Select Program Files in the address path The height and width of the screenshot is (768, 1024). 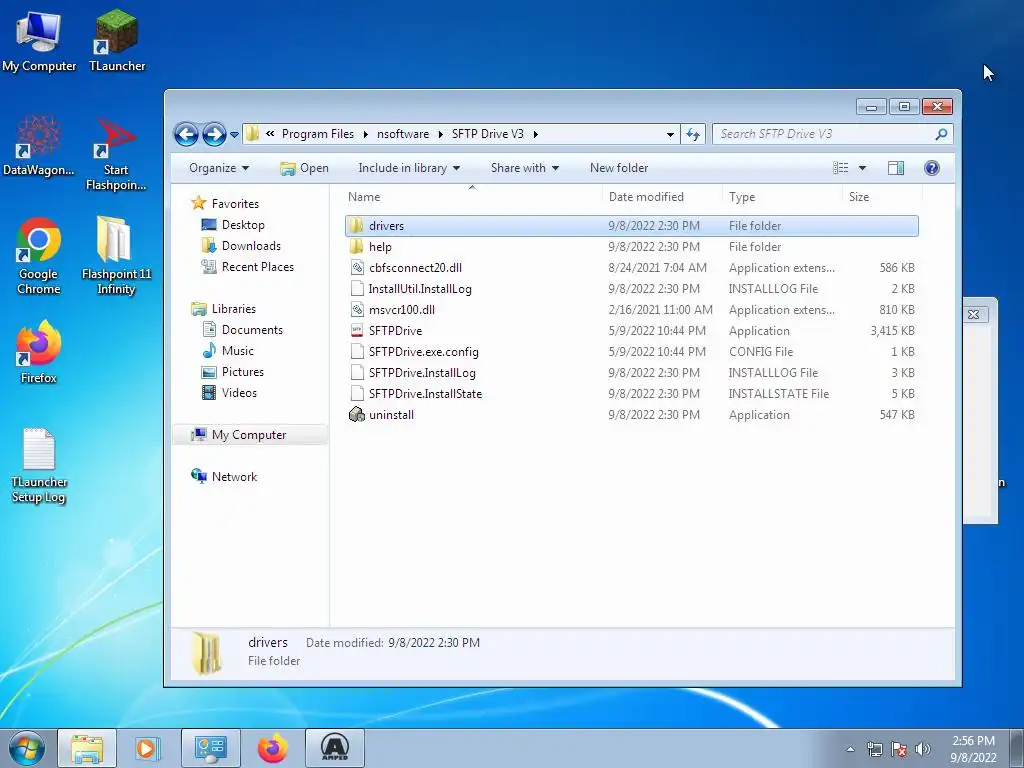pos(317,134)
